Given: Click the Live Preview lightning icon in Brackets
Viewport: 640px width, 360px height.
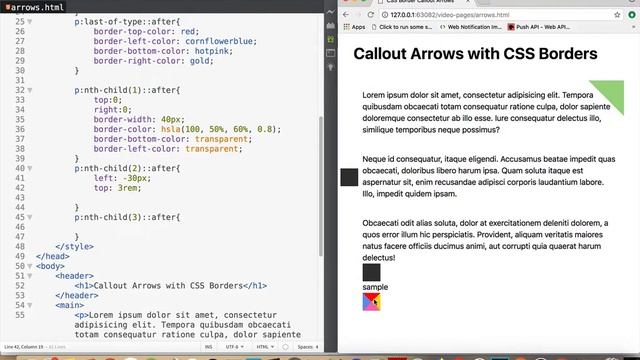Looking at the screenshot, I should coord(331,12).
